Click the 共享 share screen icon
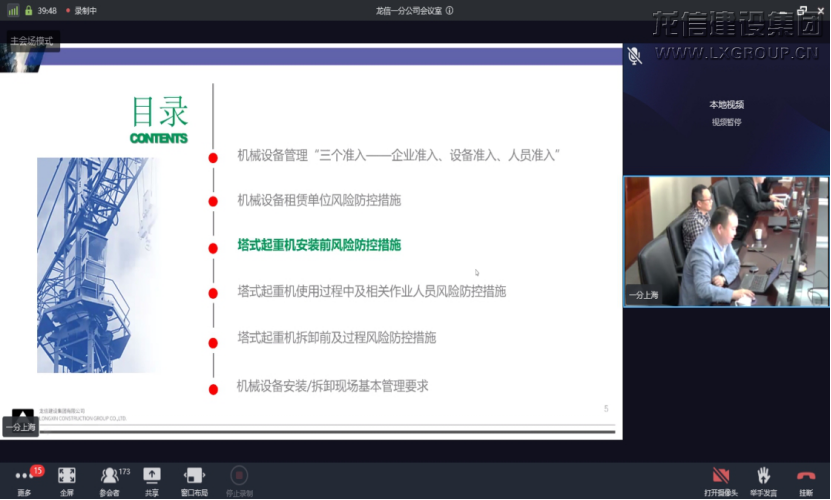831x500 pixels. coord(152,476)
